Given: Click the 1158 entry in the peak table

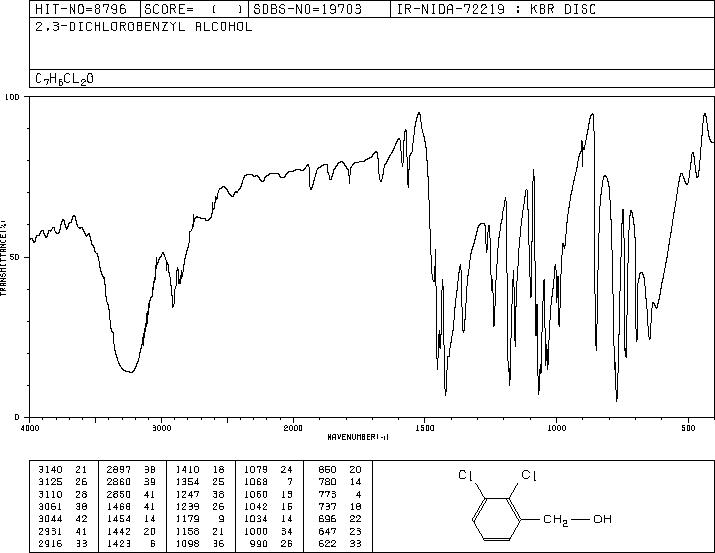Looking at the screenshot, I should click(x=187, y=532).
